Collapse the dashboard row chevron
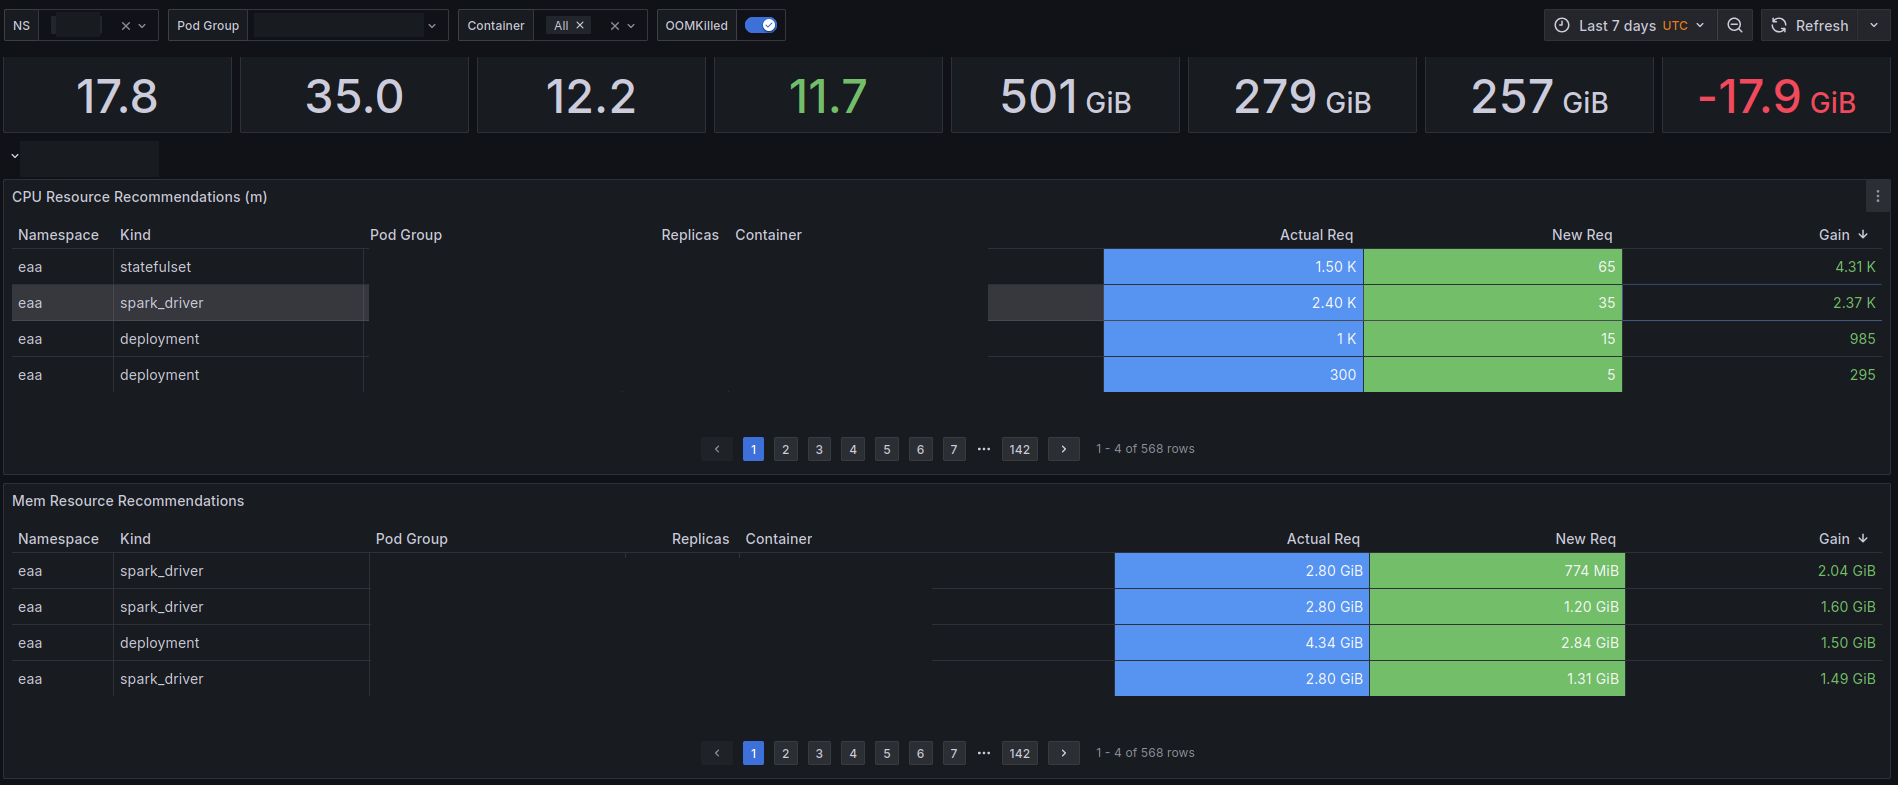The height and width of the screenshot is (785, 1898). coord(15,157)
